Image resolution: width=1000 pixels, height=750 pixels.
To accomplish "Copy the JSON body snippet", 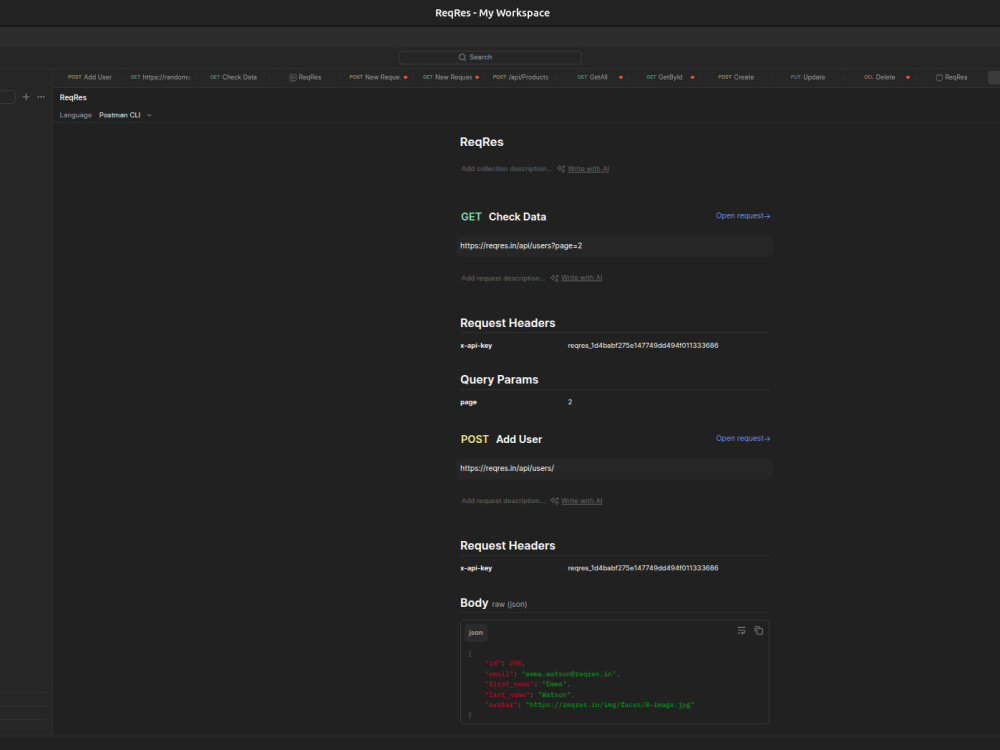I will (758, 631).
